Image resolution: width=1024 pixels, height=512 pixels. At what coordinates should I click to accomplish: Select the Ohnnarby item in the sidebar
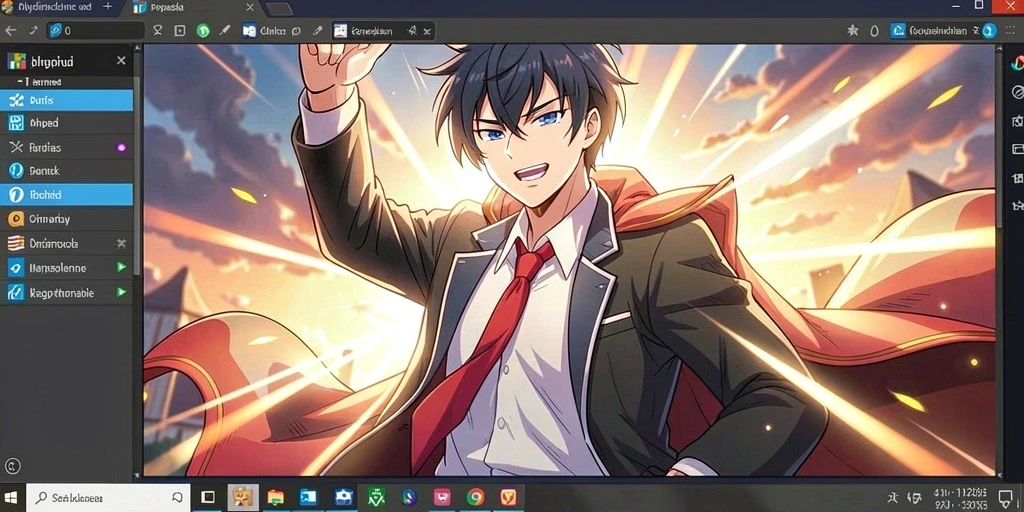tap(67, 219)
